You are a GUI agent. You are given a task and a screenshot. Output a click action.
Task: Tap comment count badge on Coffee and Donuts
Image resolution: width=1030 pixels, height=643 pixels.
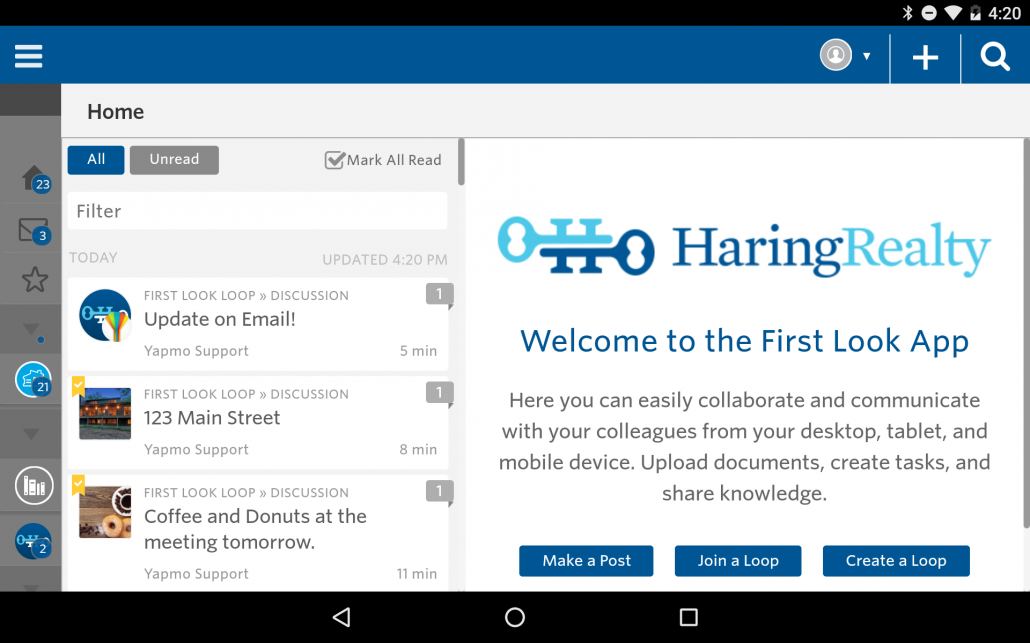click(x=439, y=492)
